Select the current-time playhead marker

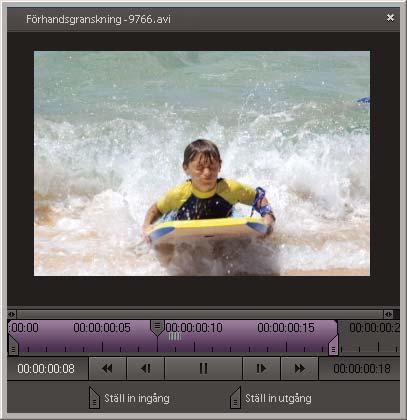coord(157,327)
